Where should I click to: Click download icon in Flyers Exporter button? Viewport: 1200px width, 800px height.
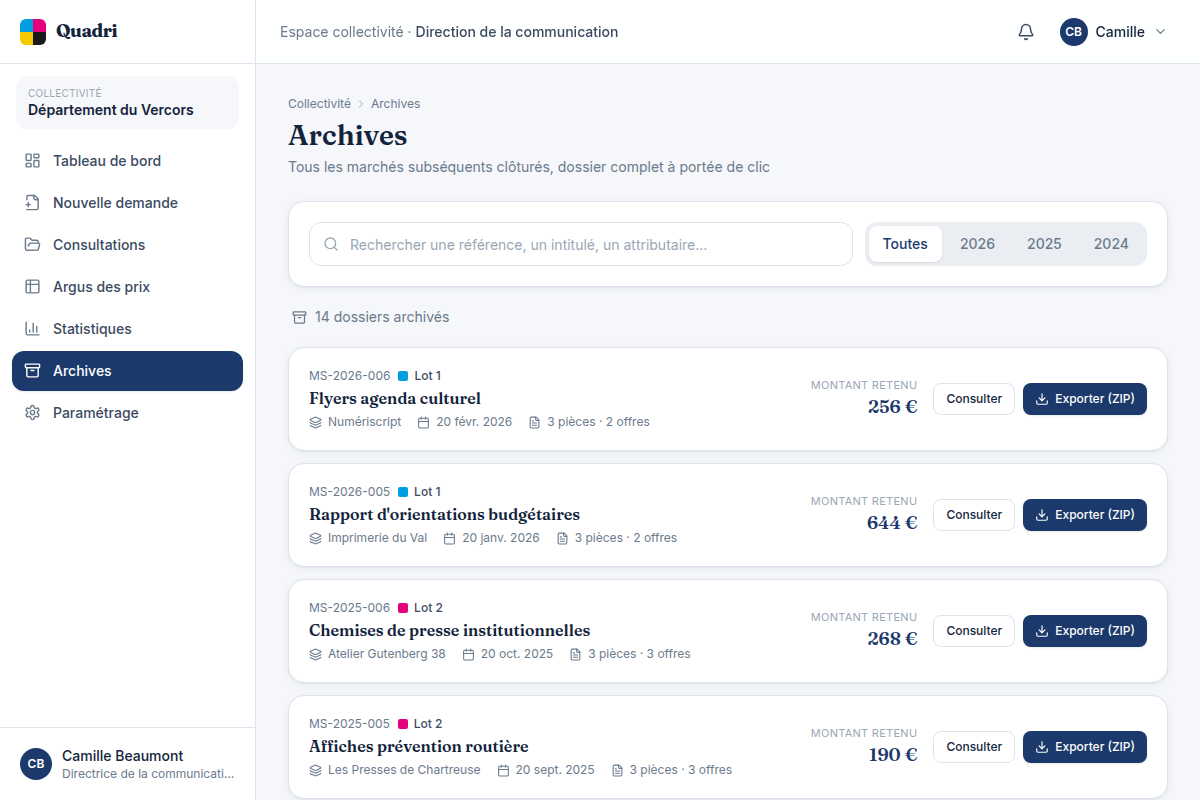coord(1042,399)
